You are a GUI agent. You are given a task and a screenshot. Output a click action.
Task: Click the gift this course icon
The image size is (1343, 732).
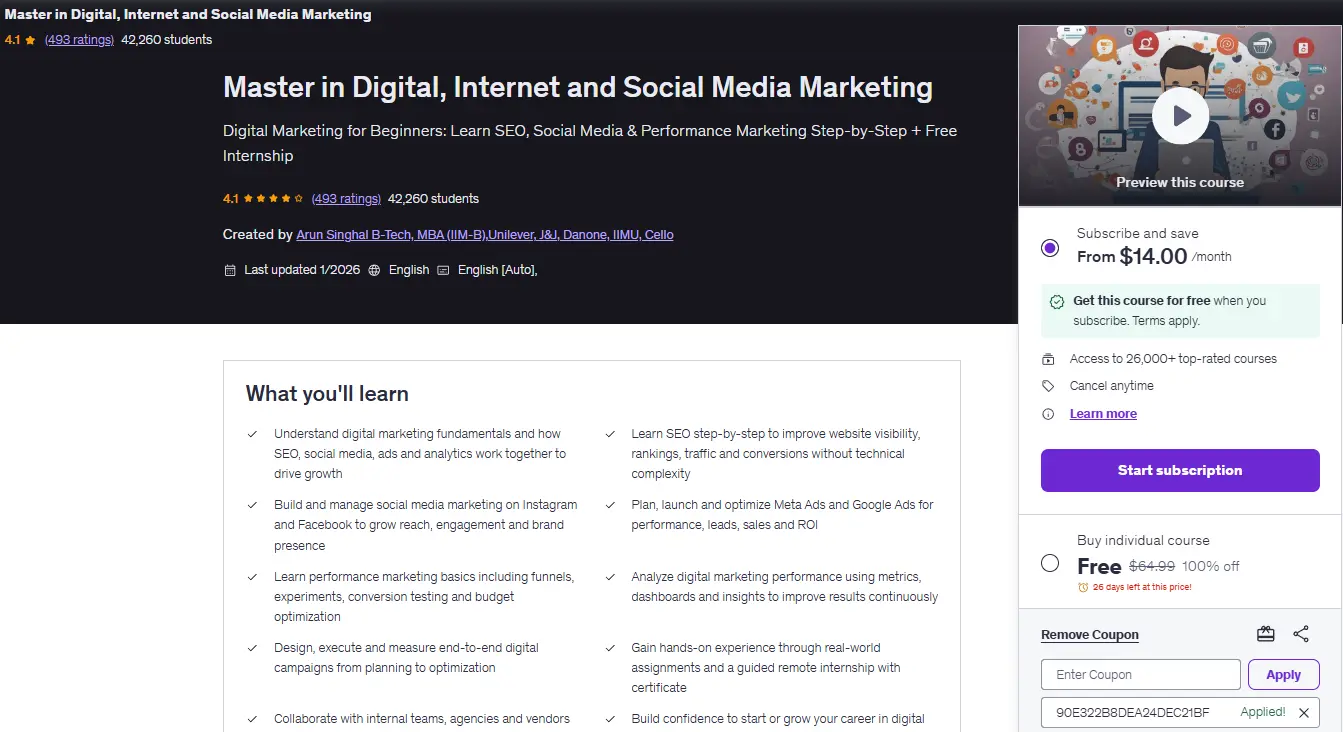pos(1266,634)
